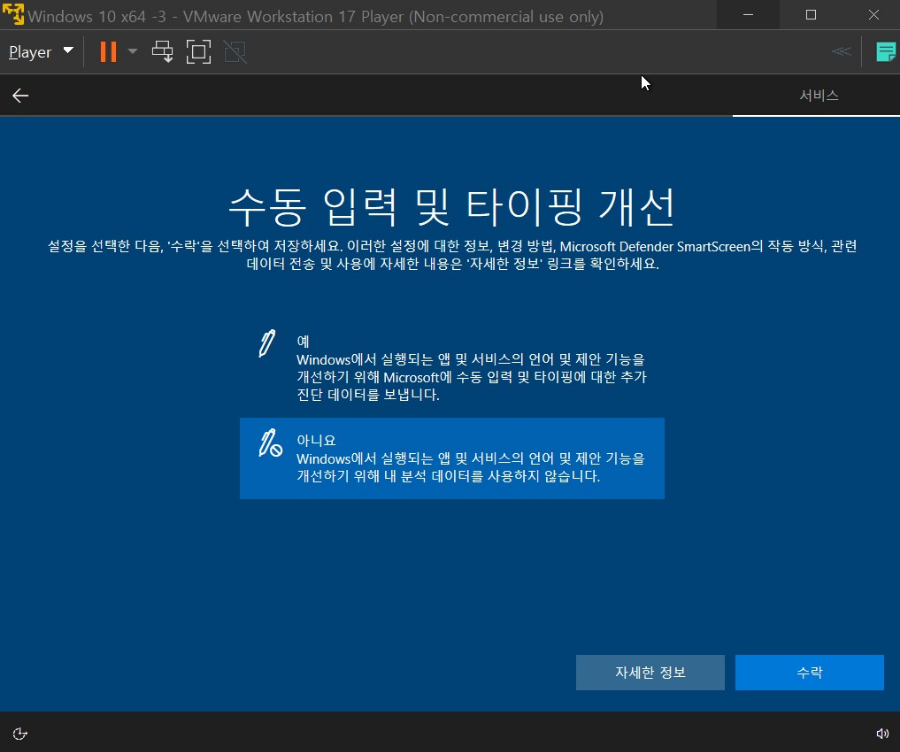Click the pen icon beside 예
Screen dimensions: 900x752
tap(266, 343)
